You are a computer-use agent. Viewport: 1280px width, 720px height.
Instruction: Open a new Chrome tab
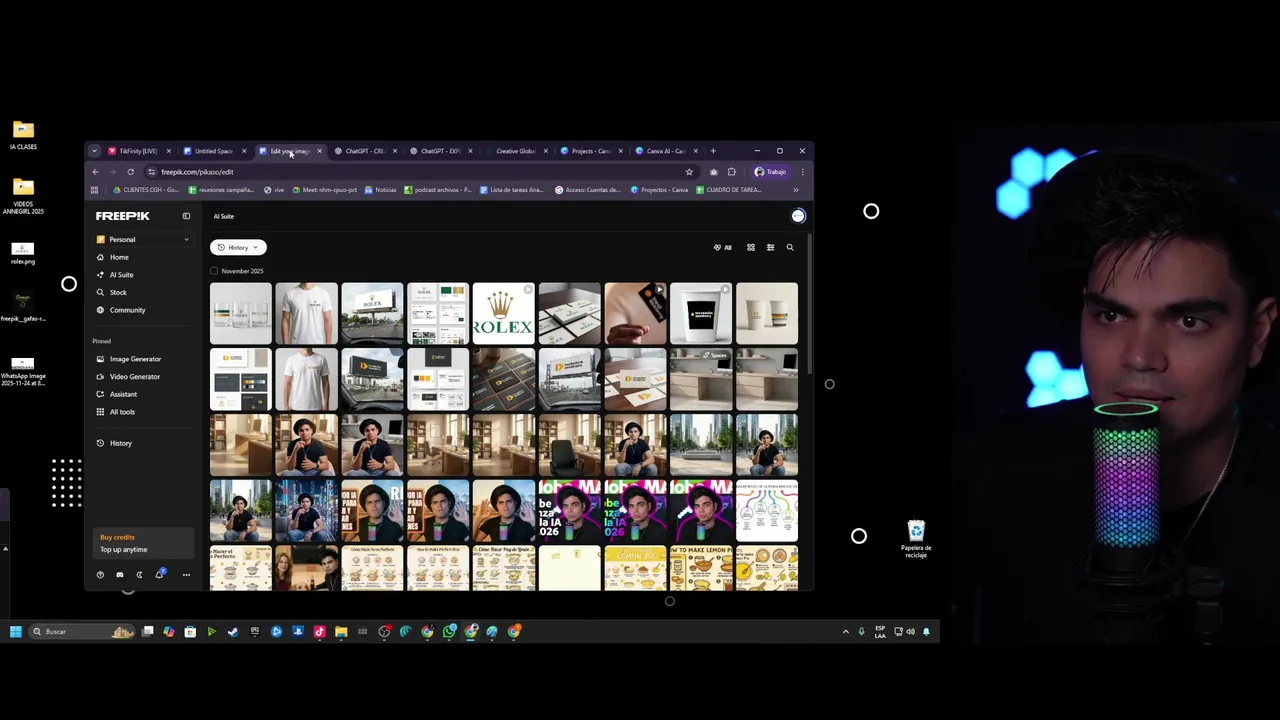713,151
